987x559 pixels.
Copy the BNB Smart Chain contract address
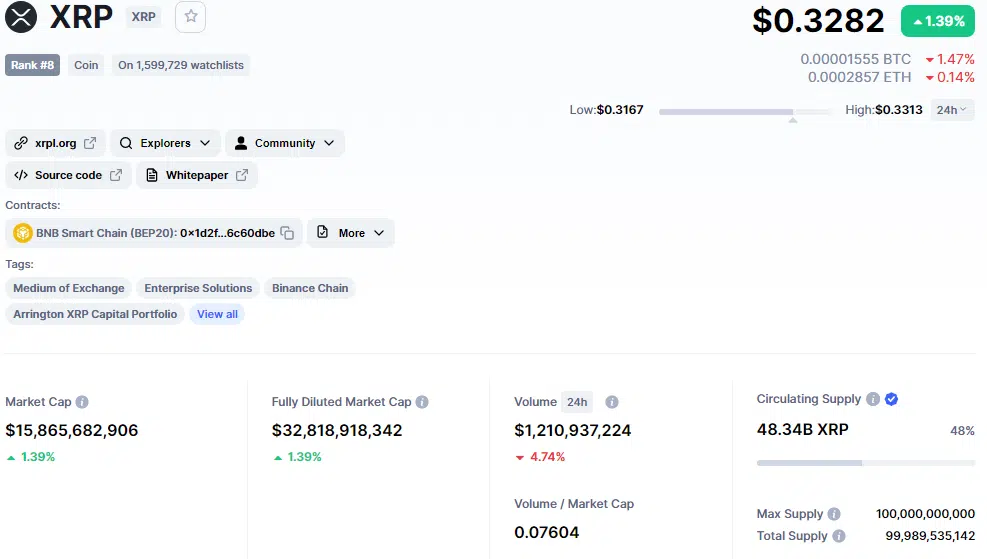(x=287, y=233)
